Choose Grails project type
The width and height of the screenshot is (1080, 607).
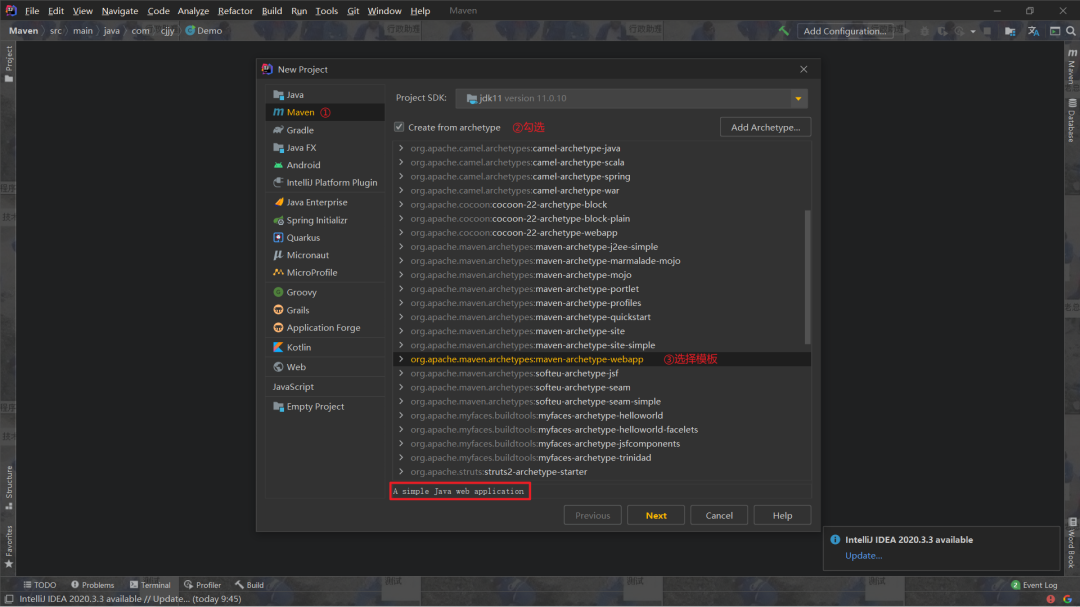tap(324, 310)
